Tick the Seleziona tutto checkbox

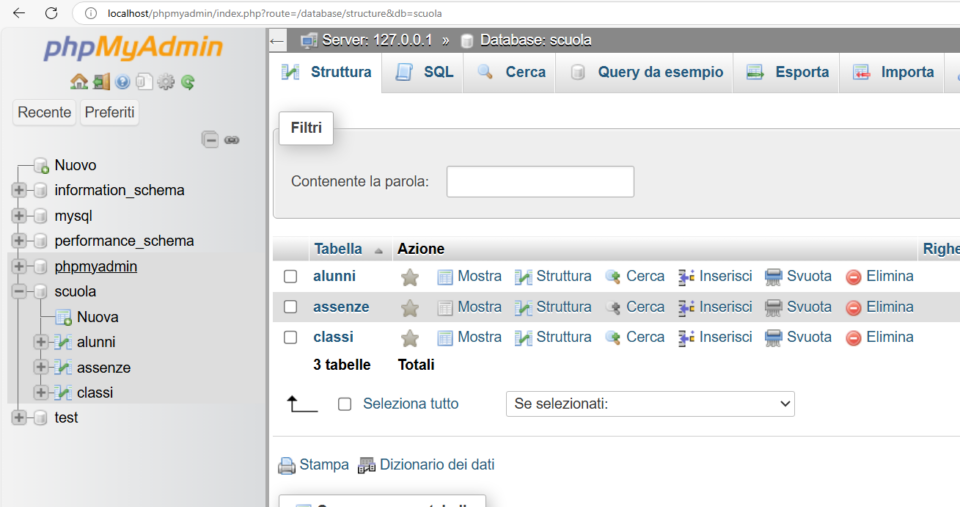(x=345, y=404)
